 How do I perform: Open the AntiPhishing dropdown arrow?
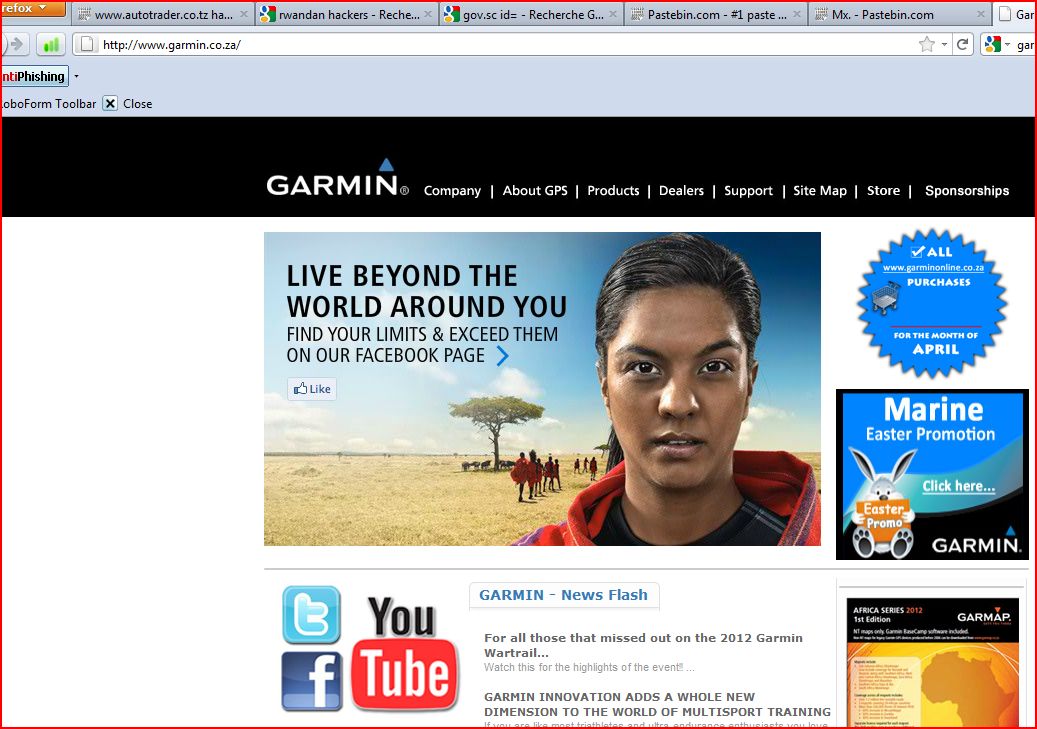(77, 77)
